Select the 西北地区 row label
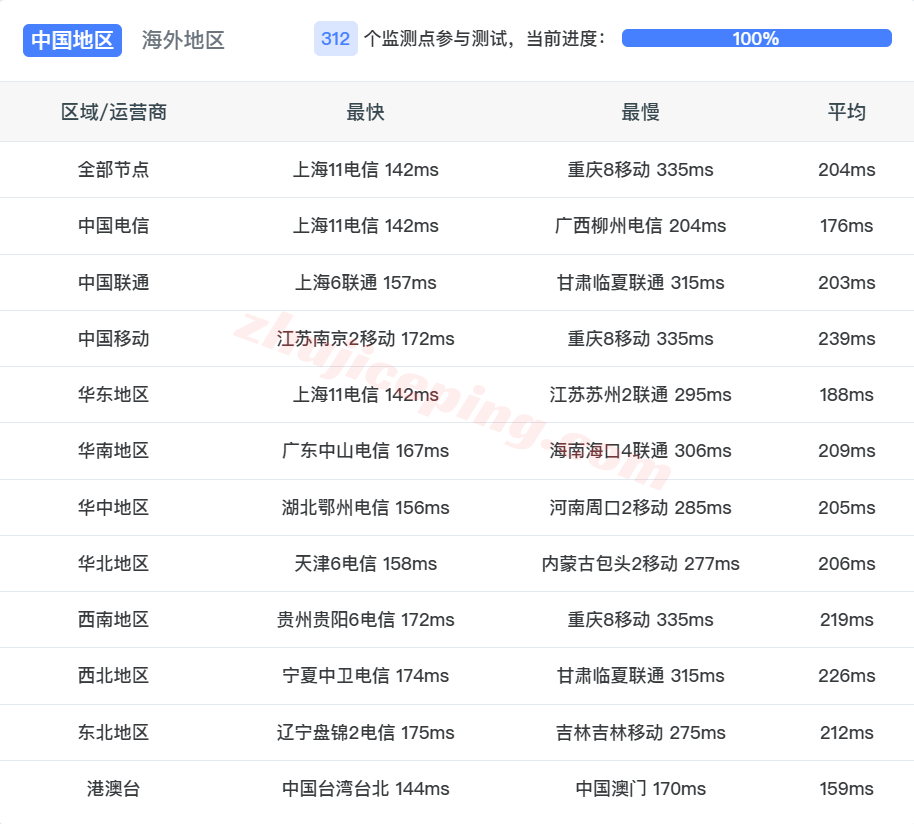 (x=114, y=675)
